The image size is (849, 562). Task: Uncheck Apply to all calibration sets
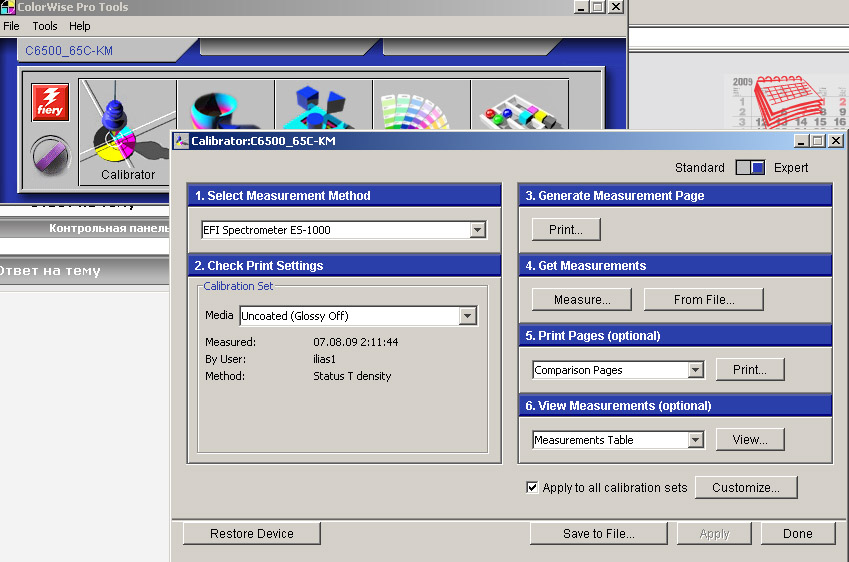coord(532,487)
